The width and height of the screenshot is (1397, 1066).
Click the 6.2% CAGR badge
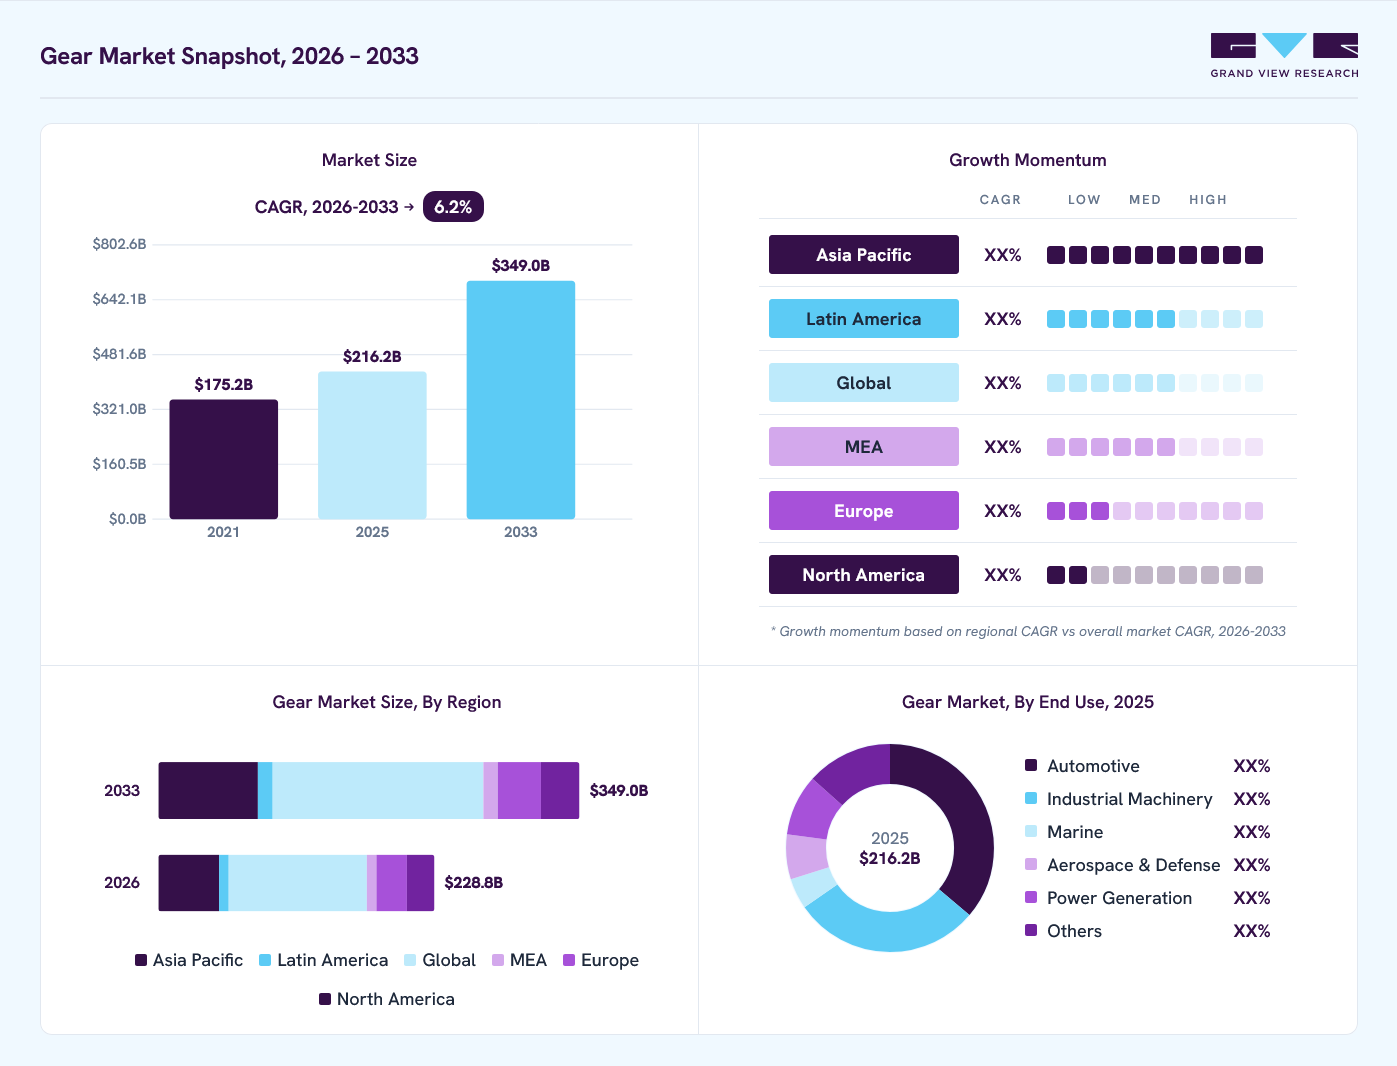pos(453,207)
